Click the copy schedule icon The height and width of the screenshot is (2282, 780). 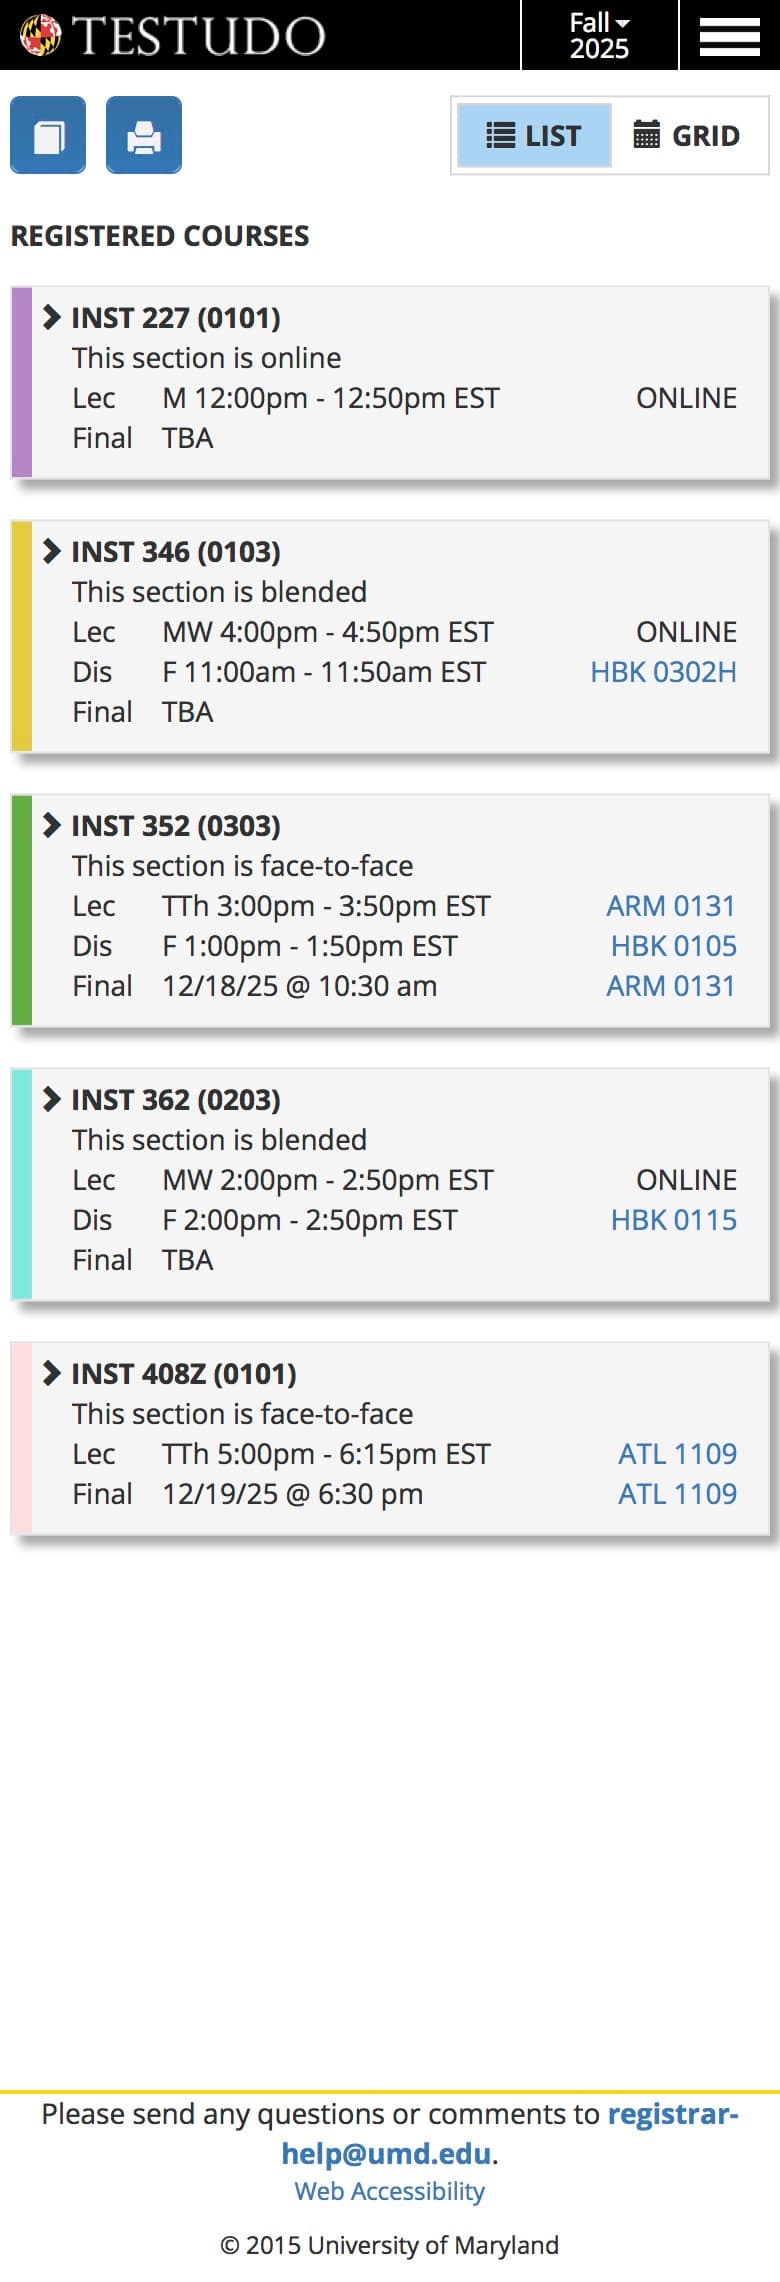[x=47, y=134]
